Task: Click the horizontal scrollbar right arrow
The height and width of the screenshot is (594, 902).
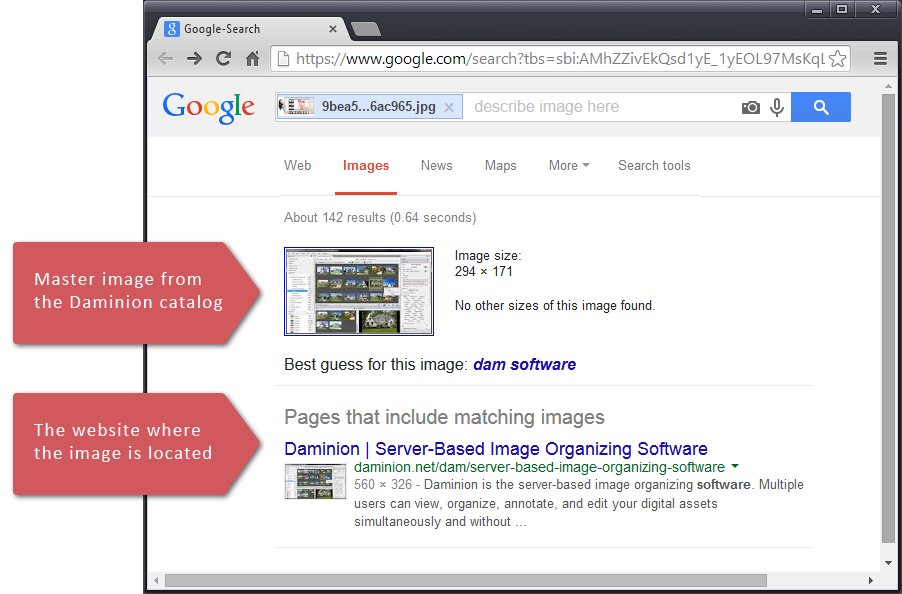Action: (x=870, y=580)
